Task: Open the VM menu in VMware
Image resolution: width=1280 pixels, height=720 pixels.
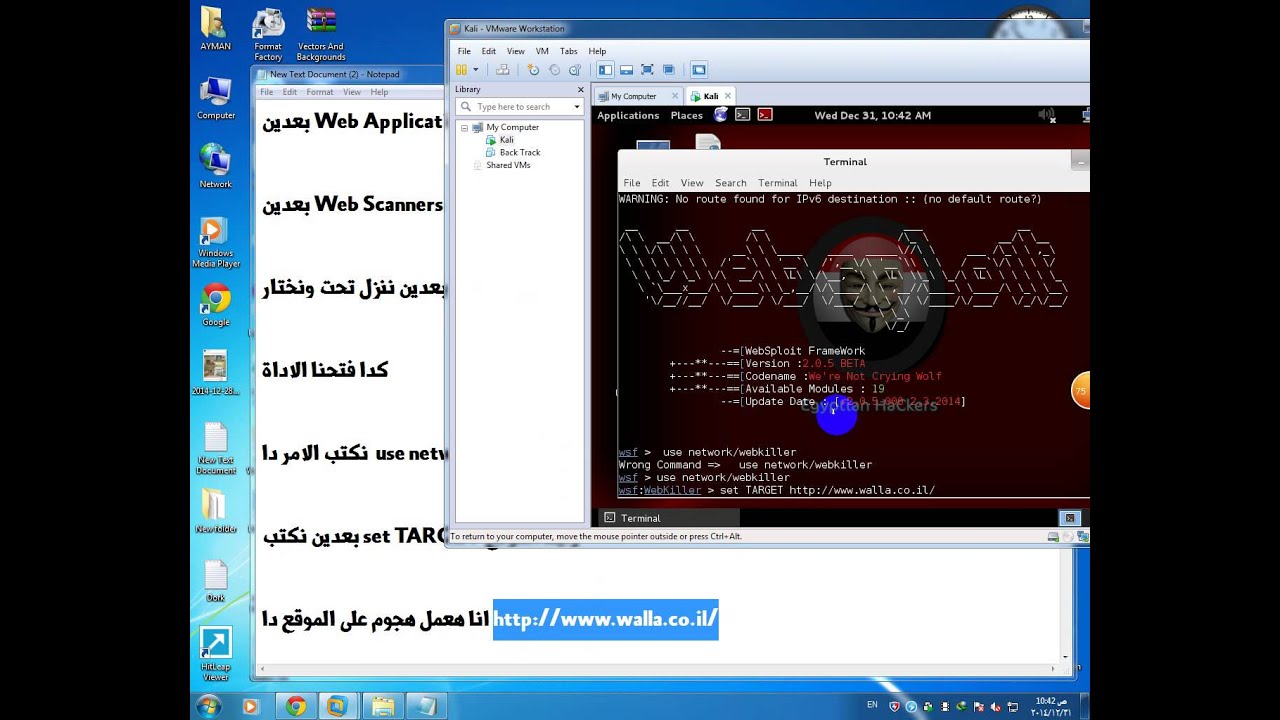Action: (x=542, y=51)
